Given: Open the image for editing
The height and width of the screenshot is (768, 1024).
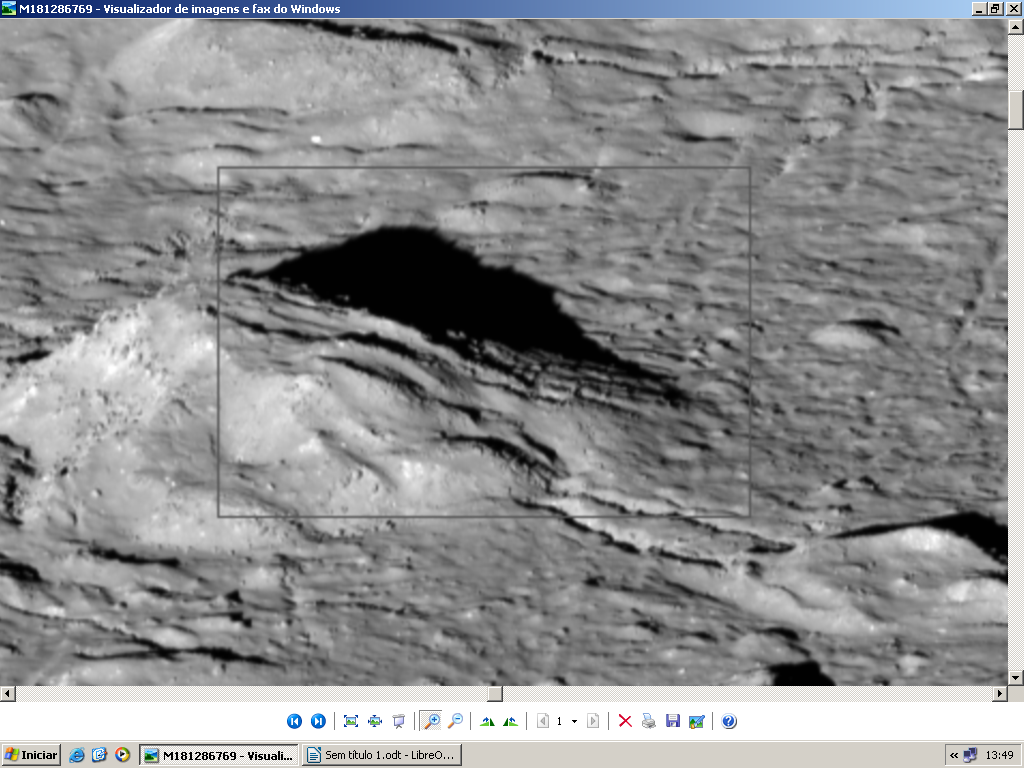Looking at the screenshot, I should pos(697,721).
